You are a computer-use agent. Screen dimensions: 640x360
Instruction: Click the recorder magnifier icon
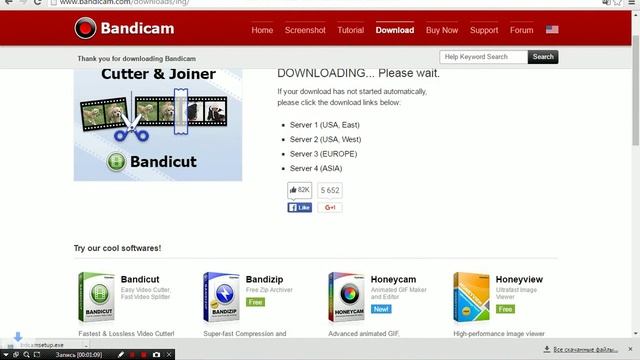27,355
